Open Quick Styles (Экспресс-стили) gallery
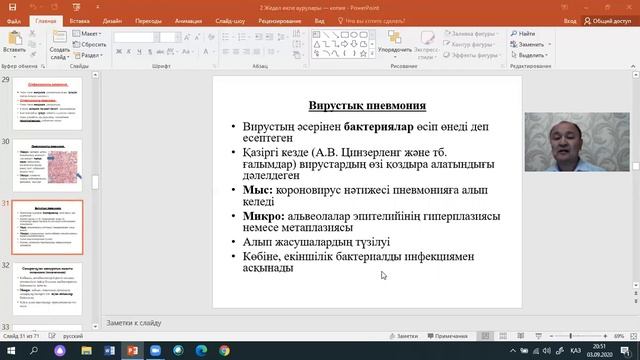This screenshot has height=360, width=640. click(x=427, y=44)
